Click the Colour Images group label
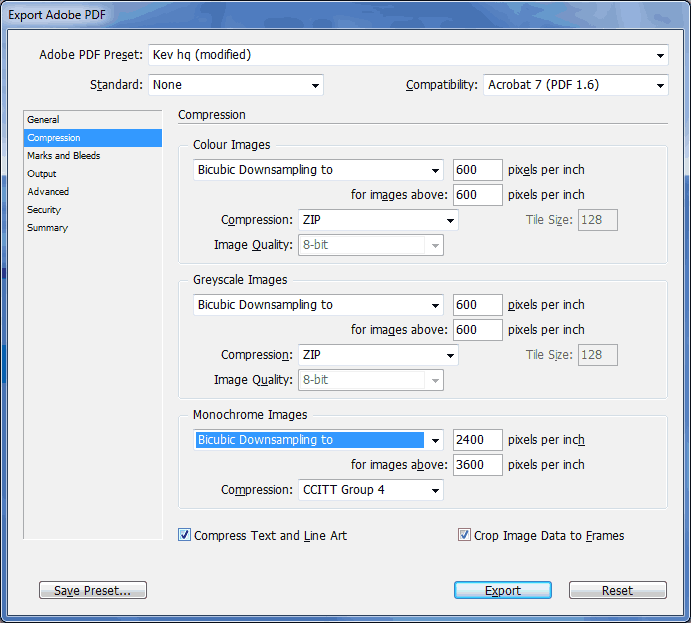This screenshot has width=691, height=623. [x=231, y=145]
